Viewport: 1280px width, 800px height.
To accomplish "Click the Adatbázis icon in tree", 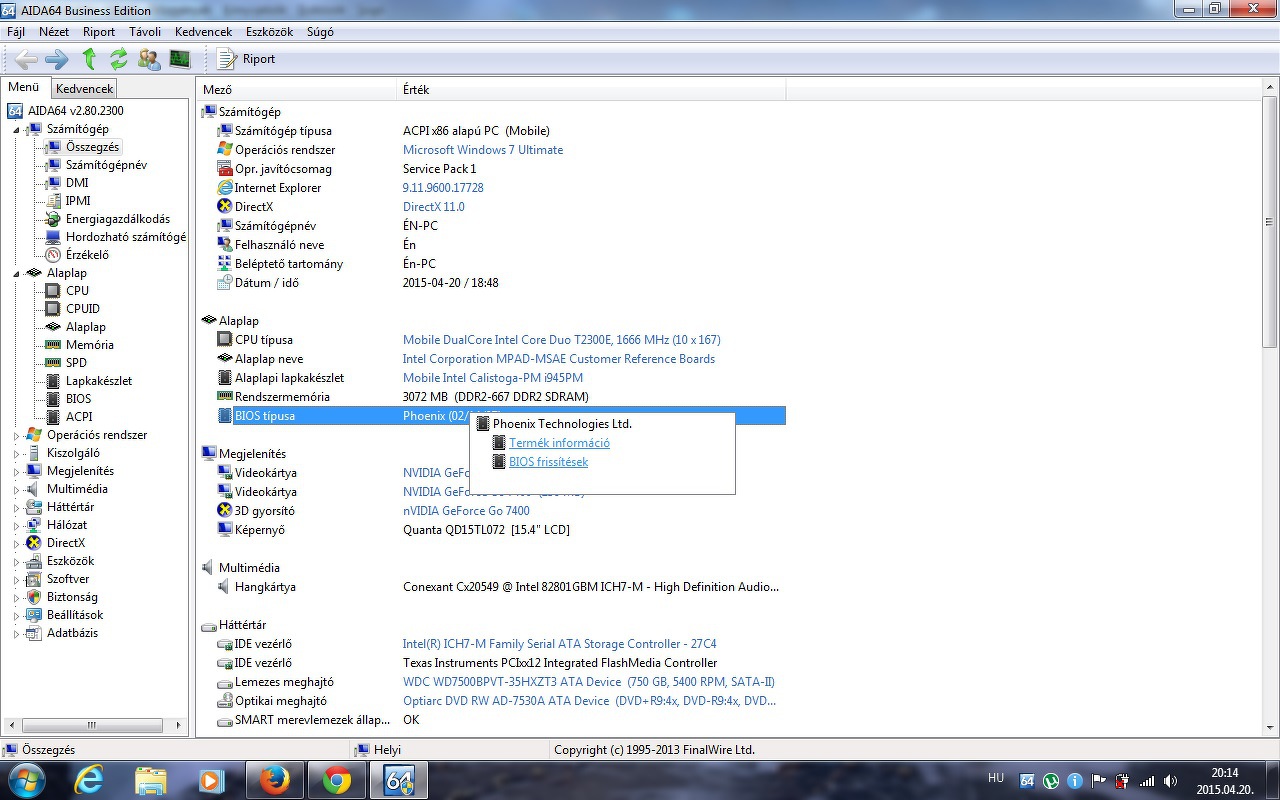I will (x=34, y=633).
